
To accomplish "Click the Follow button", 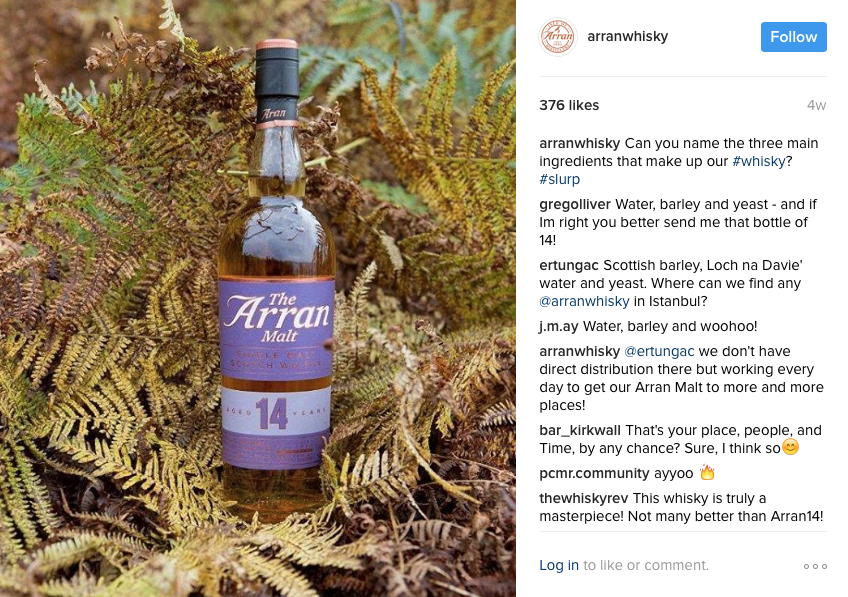I will (793, 37).
